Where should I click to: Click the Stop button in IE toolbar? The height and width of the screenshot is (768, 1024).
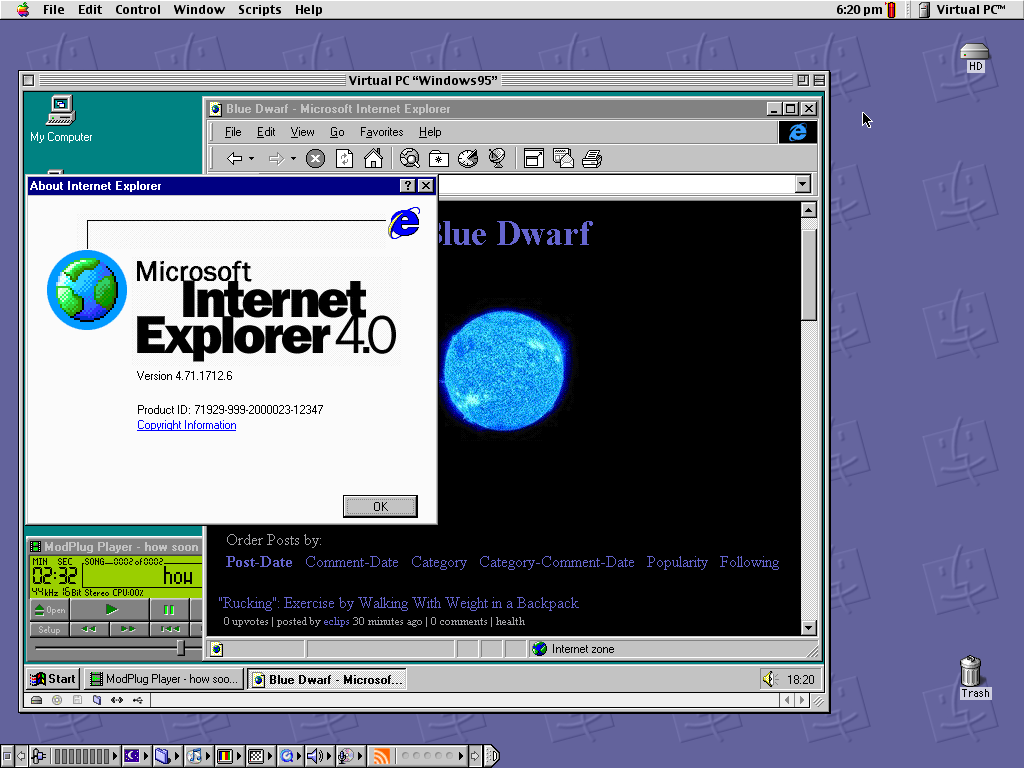coord(315,159)
